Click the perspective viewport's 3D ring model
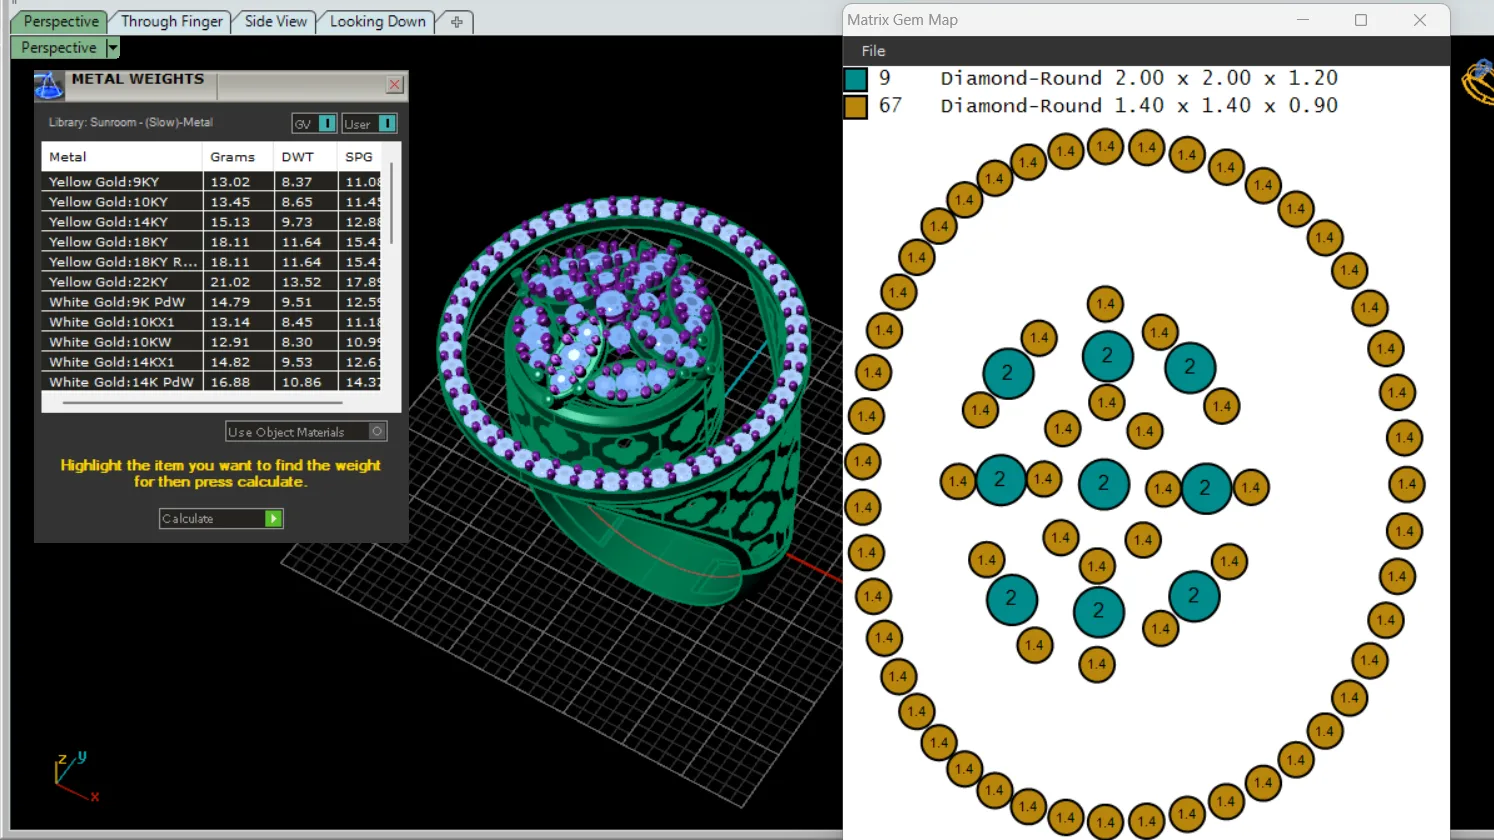Screen dimensions: 1494x840 627,400
